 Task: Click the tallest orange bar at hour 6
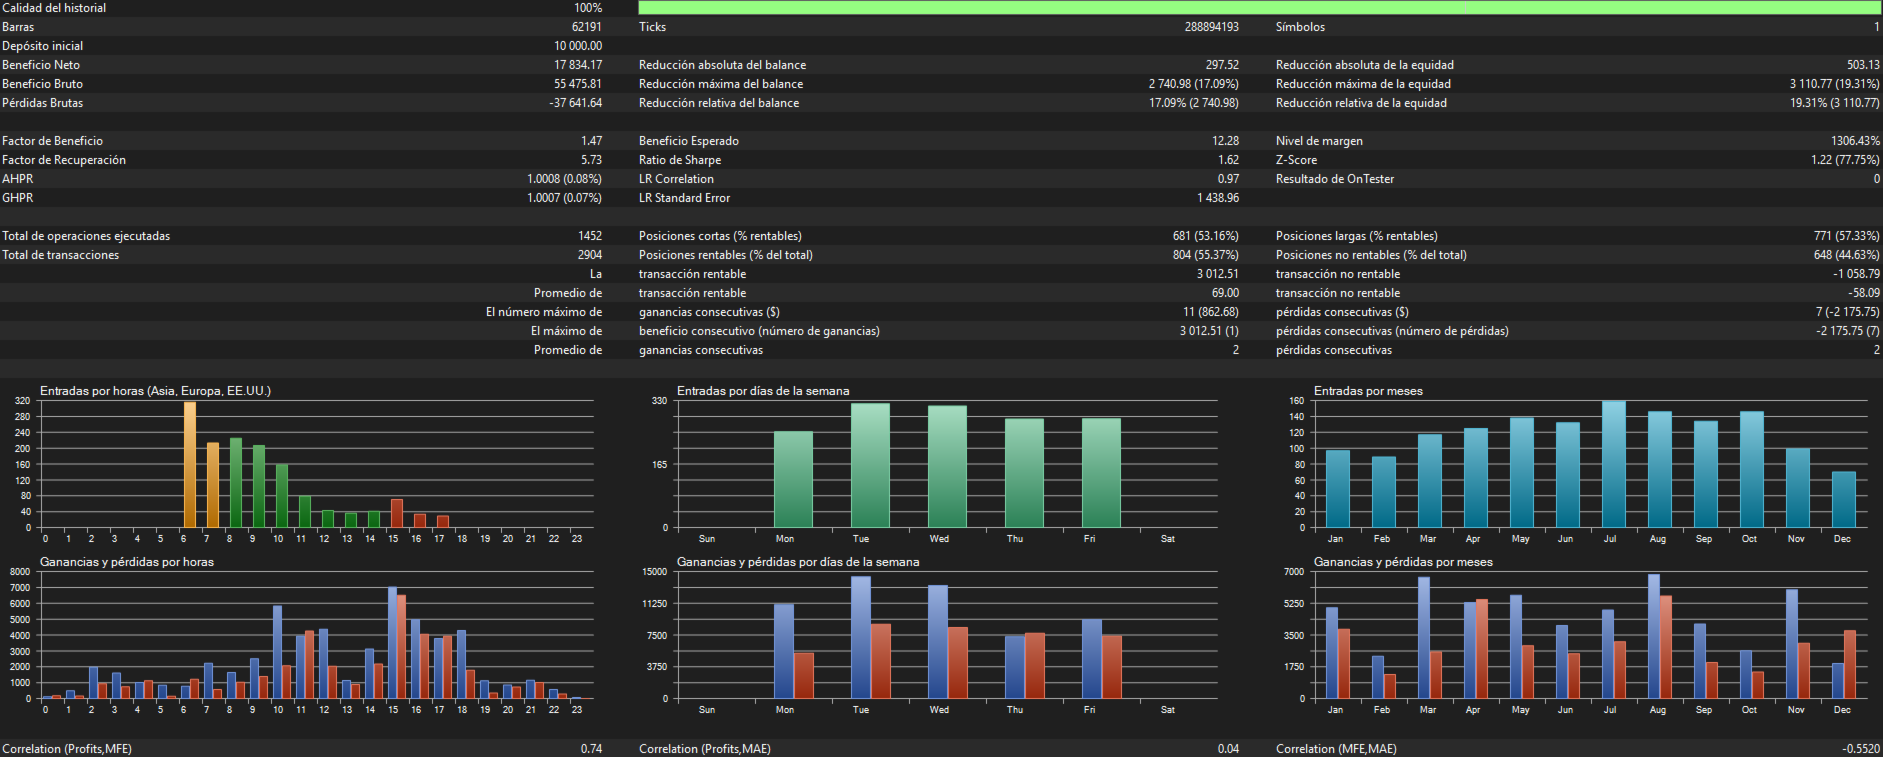tap(189, 465)
